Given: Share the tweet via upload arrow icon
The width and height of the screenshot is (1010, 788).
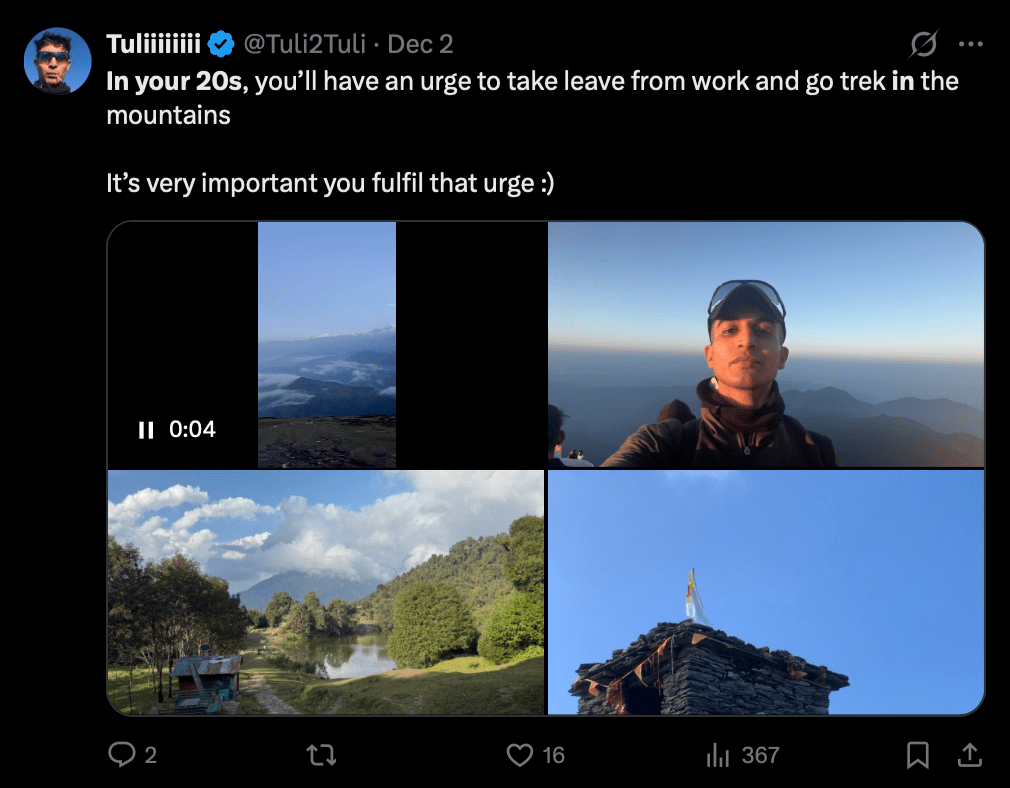Looking at the screenshot, I should pos(969,755).
